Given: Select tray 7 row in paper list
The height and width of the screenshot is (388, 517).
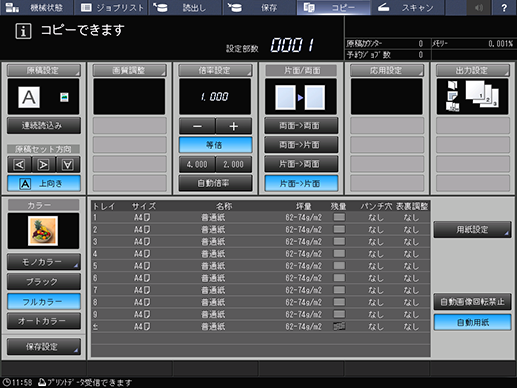Looking at the screenshot, I should click(260, 290).
